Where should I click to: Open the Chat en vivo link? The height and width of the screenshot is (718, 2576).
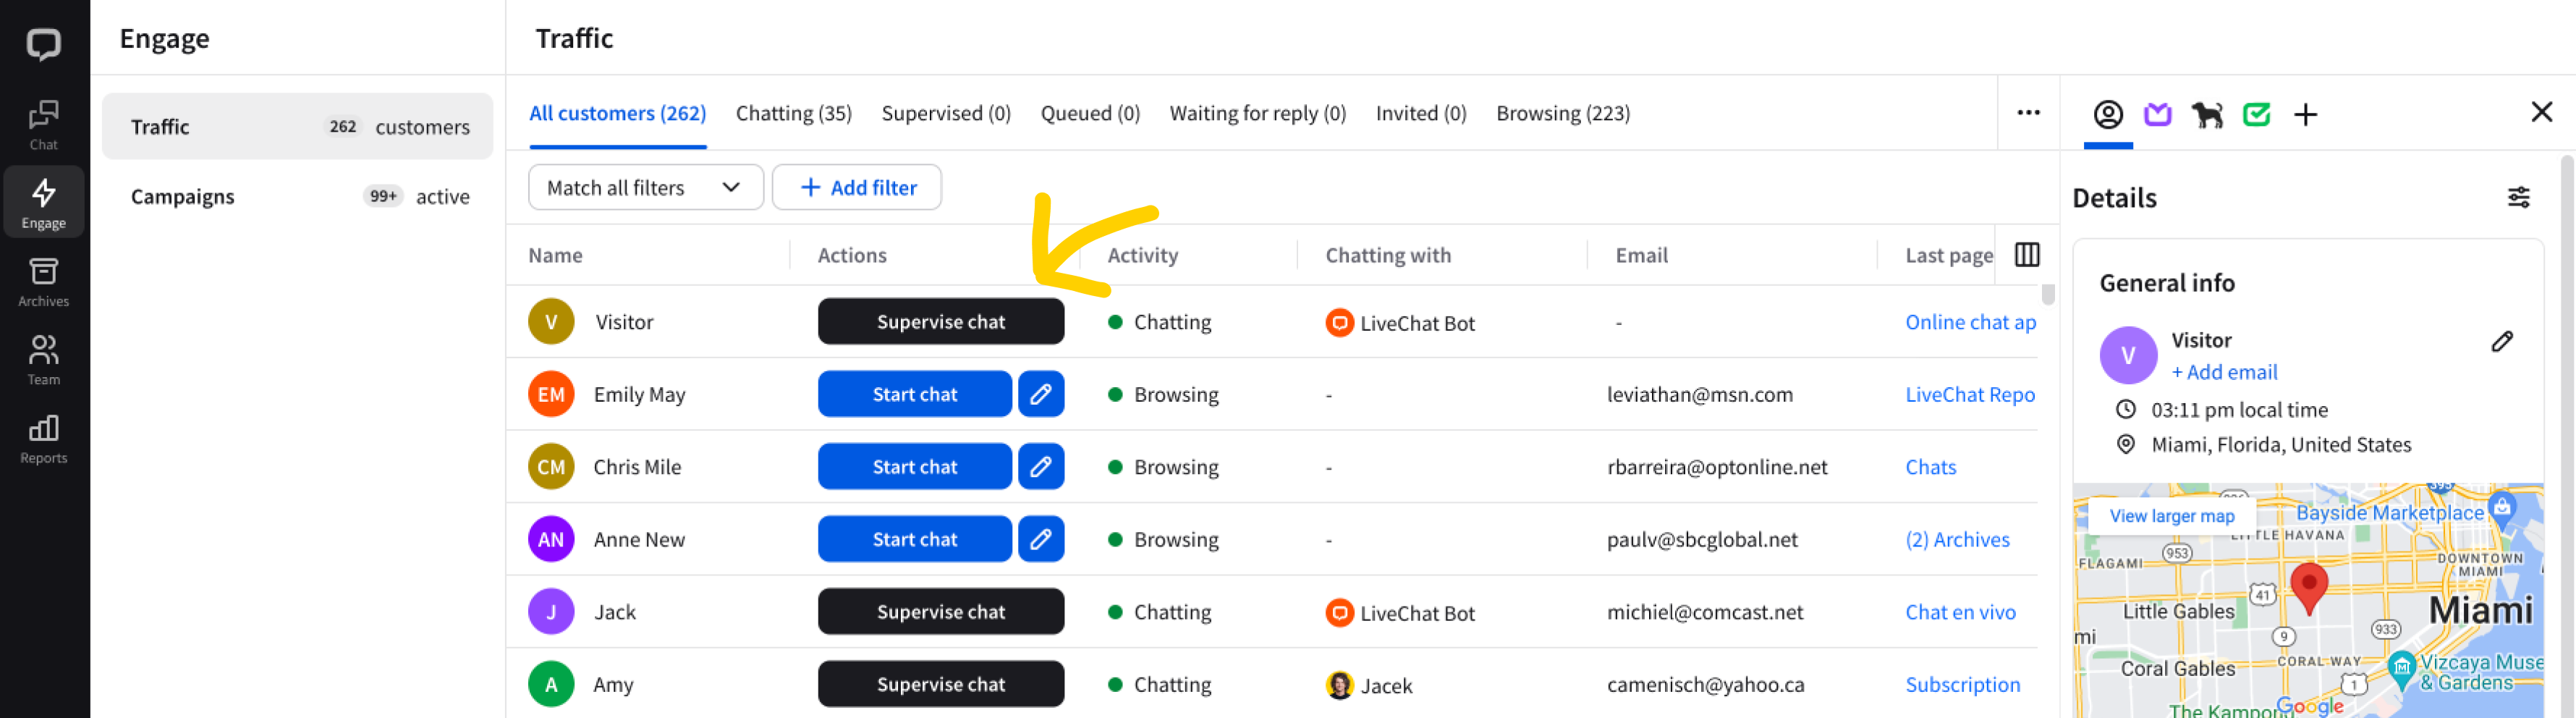tap(1960, 612)
